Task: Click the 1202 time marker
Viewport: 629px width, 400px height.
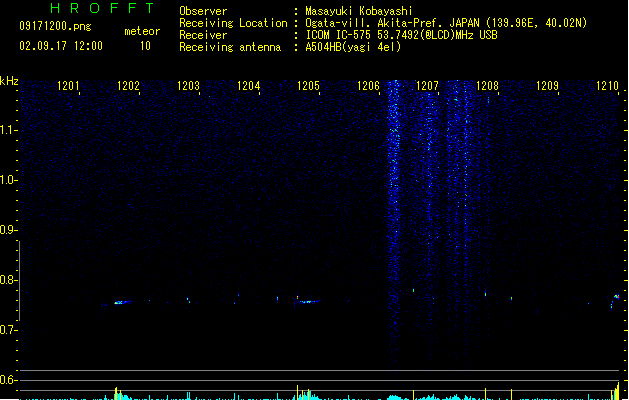Action: click(x=128, y=86)
